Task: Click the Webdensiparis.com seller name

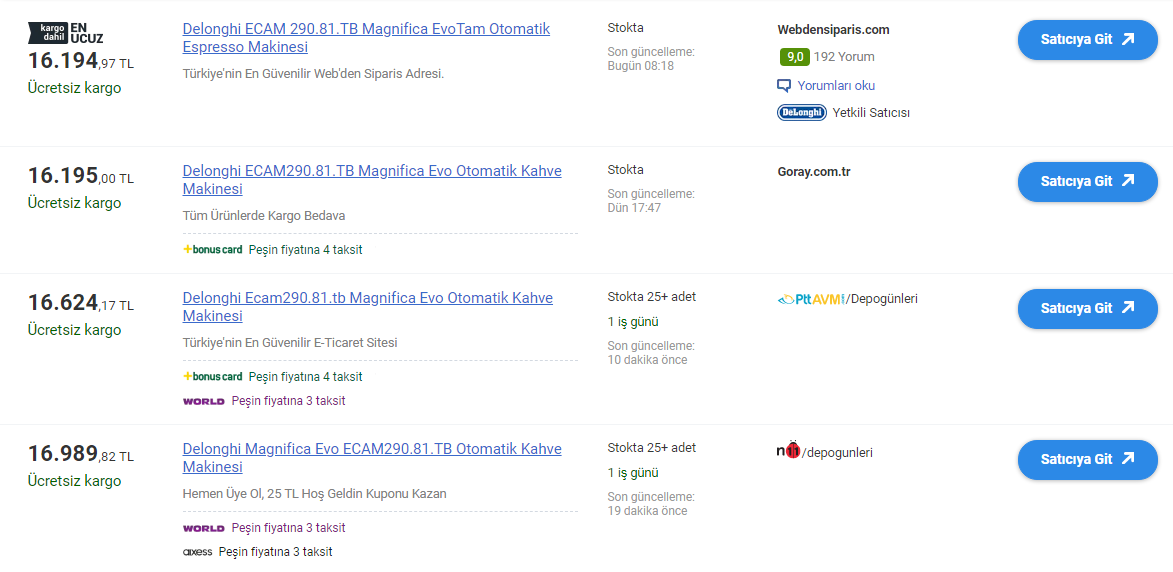Action: point(833,30)
